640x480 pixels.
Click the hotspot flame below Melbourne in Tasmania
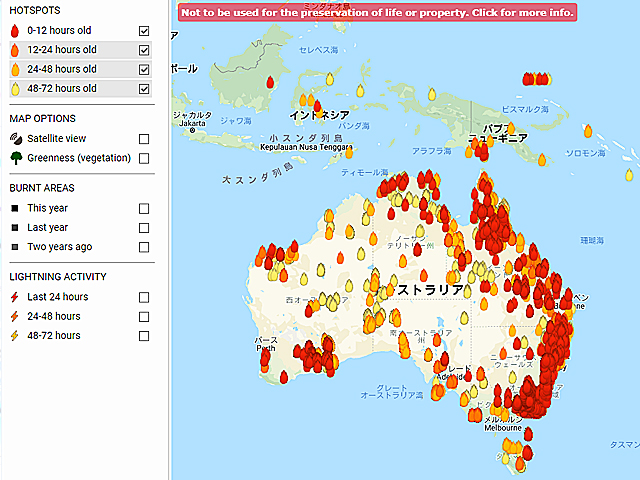pos(527,438)
